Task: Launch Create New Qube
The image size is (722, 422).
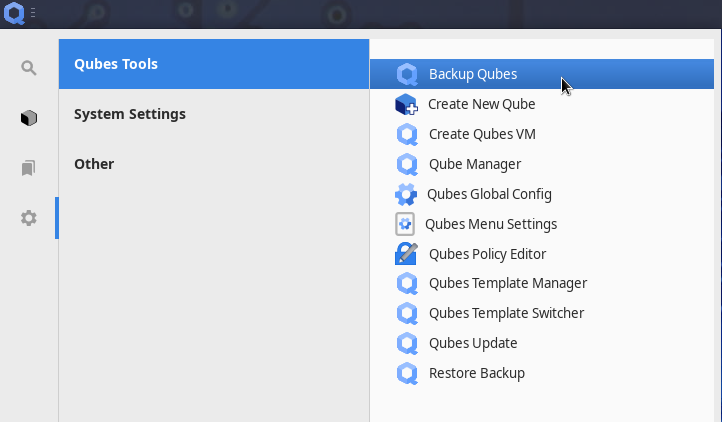Action: pyautogui.click(x=542, y=104)
